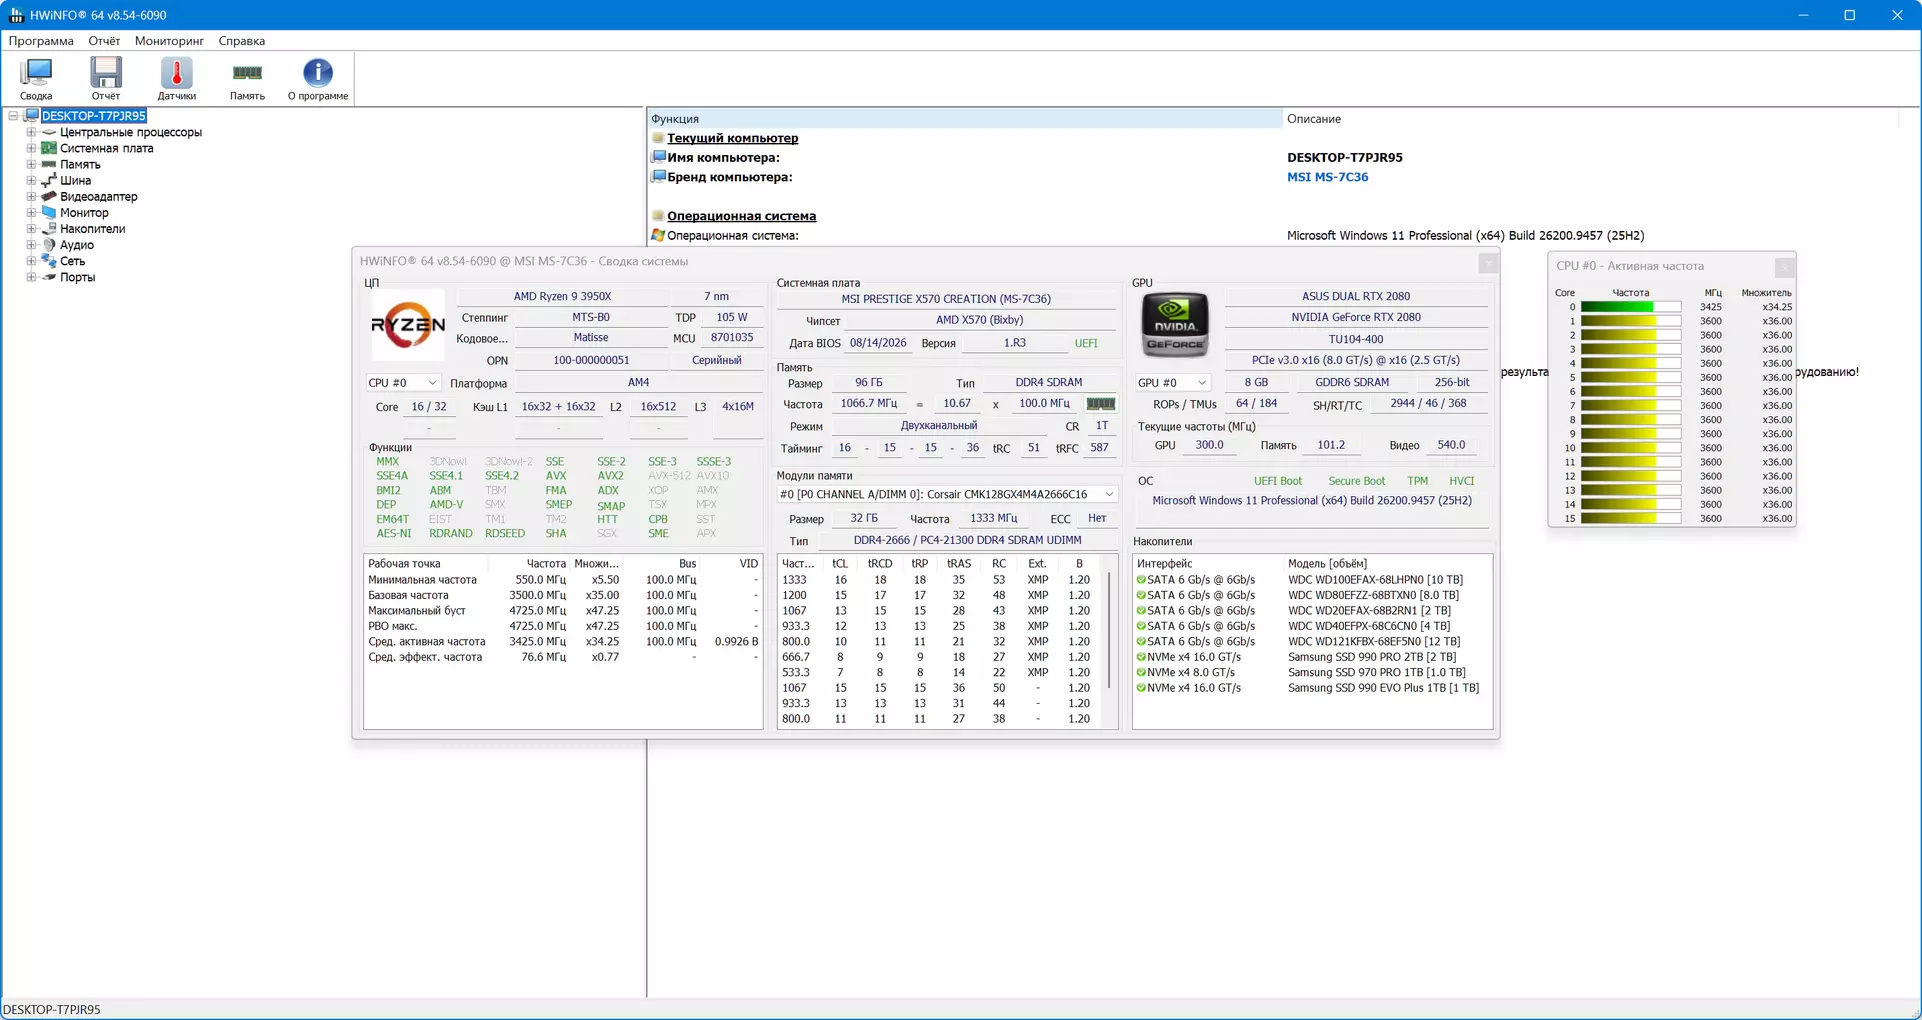Select the Видеоадаптер tree icon
Screen dimensions: 1922x1020
pyautogui.click(x=48, y=196)
